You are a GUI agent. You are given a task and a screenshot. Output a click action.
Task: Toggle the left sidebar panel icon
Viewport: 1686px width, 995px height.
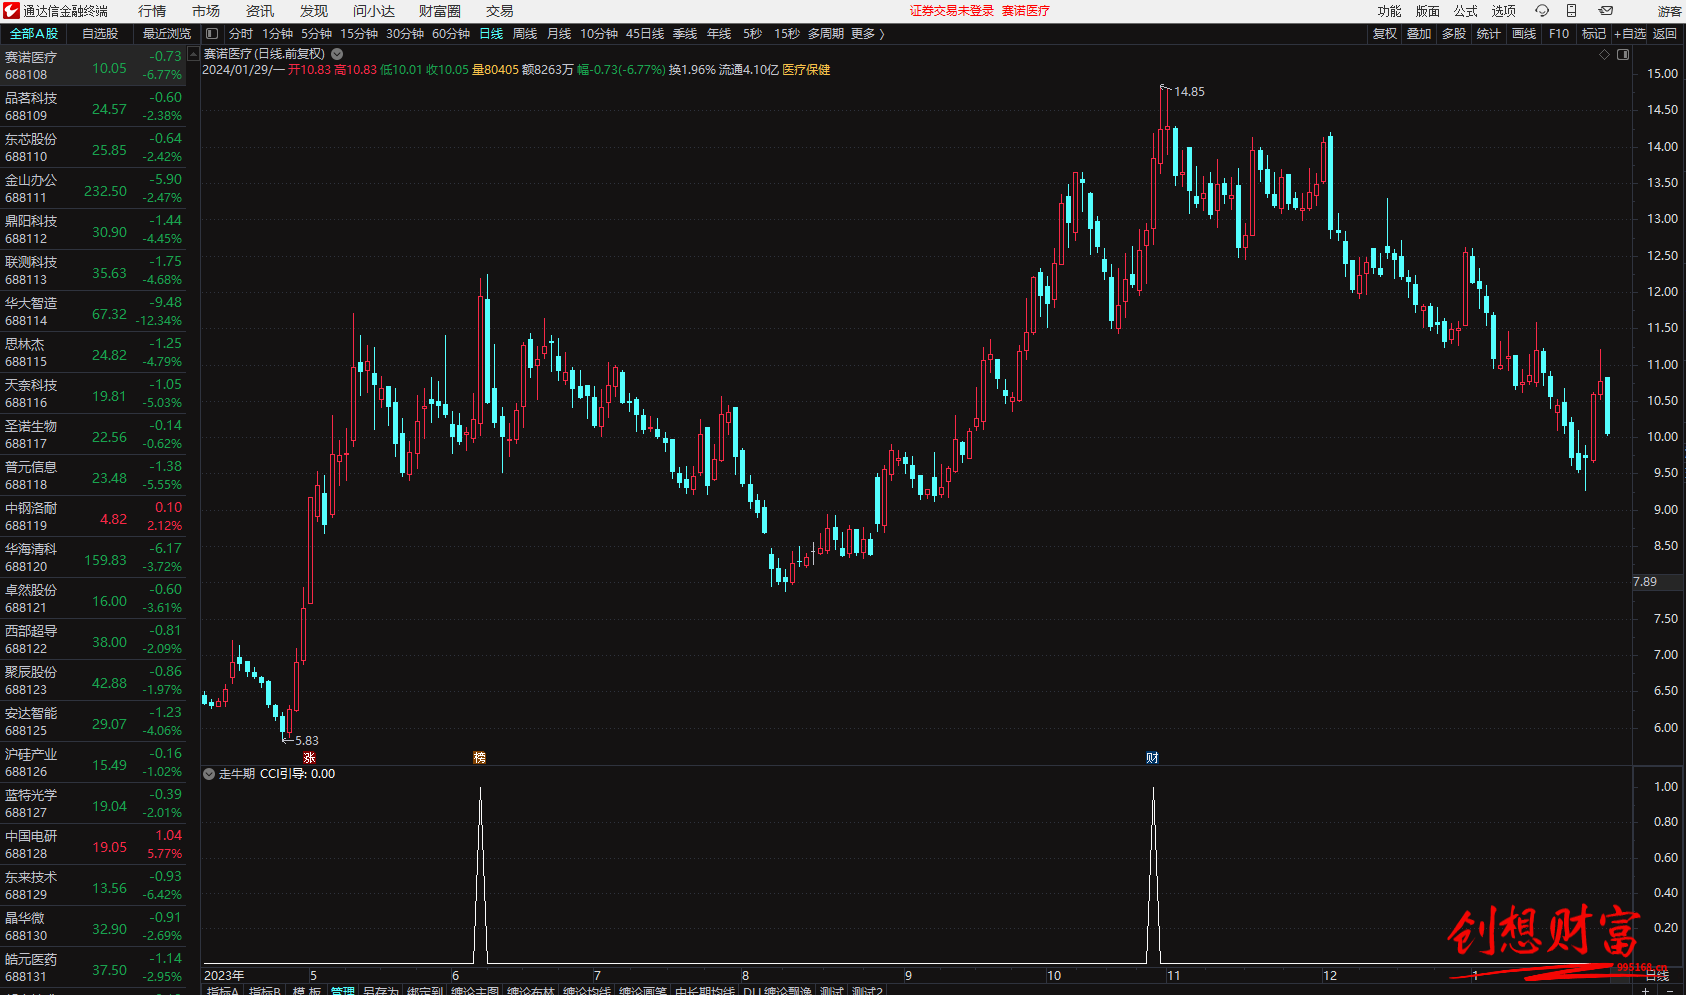pos(212,34)
